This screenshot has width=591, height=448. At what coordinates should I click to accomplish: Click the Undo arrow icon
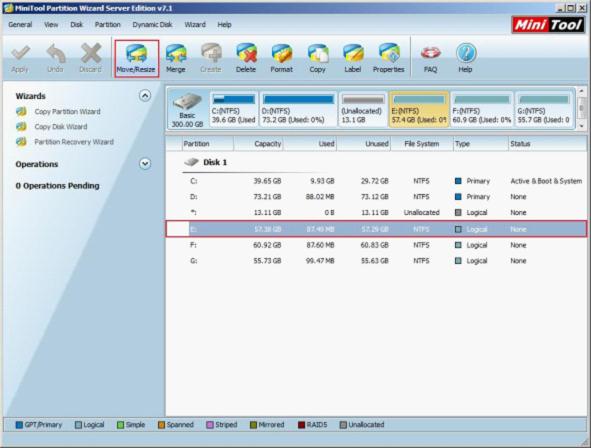(56, 54)
